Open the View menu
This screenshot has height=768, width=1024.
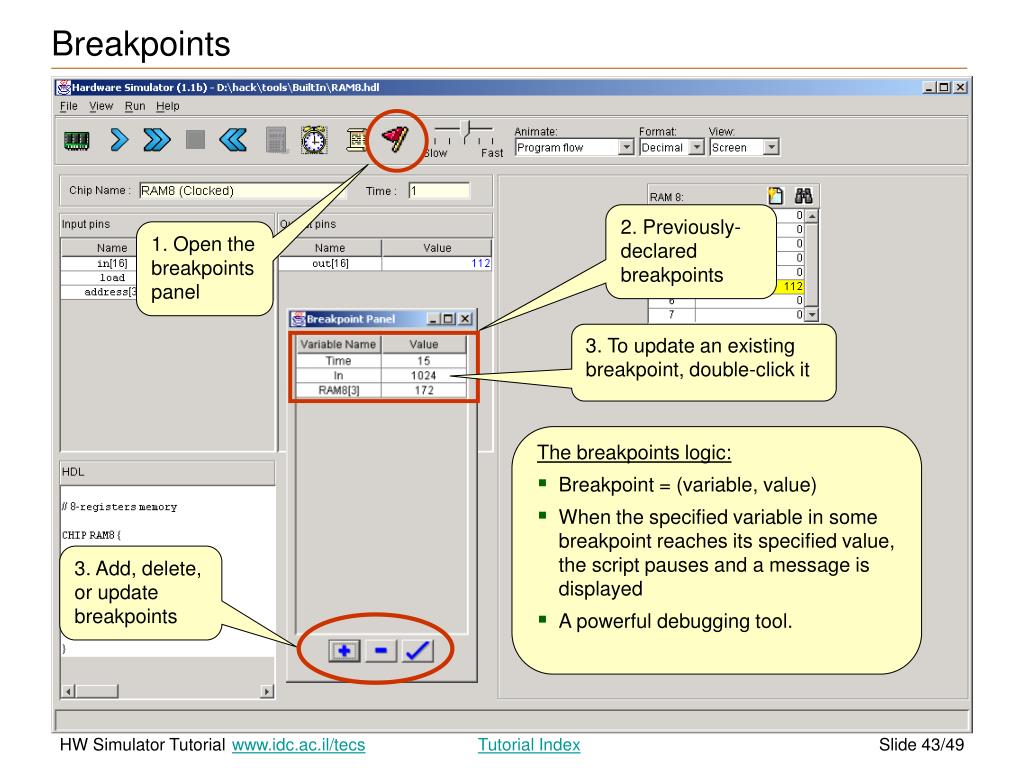pyautogui.click(x=101, y=106)
